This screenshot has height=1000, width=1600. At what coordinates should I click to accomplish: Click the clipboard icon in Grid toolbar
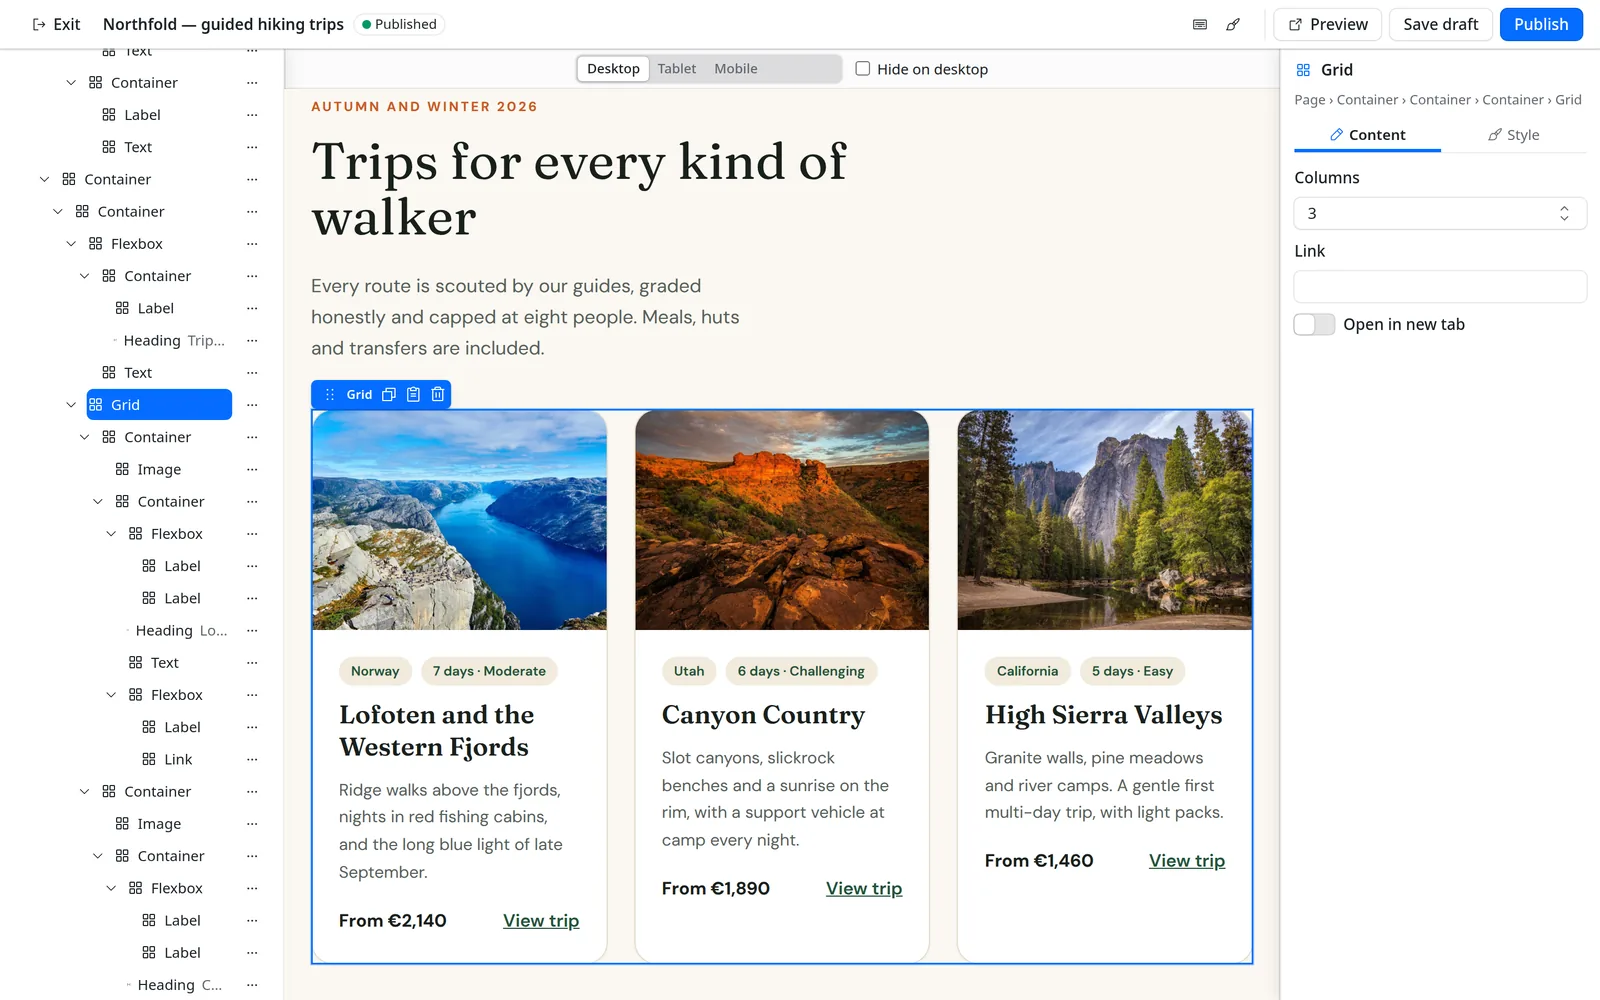point(413,395)
